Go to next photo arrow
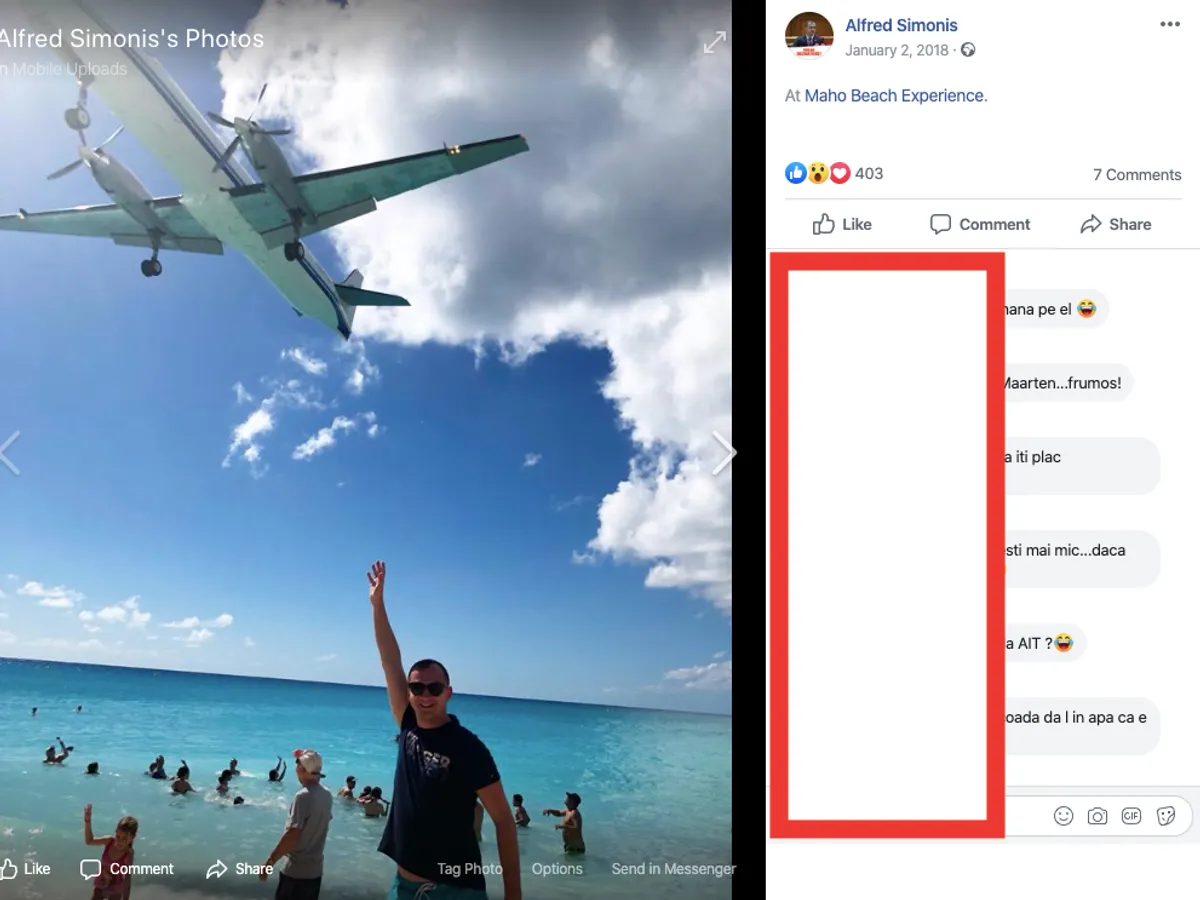Image resolution: width=1200 pixels, height=900 pixels. 723,453
